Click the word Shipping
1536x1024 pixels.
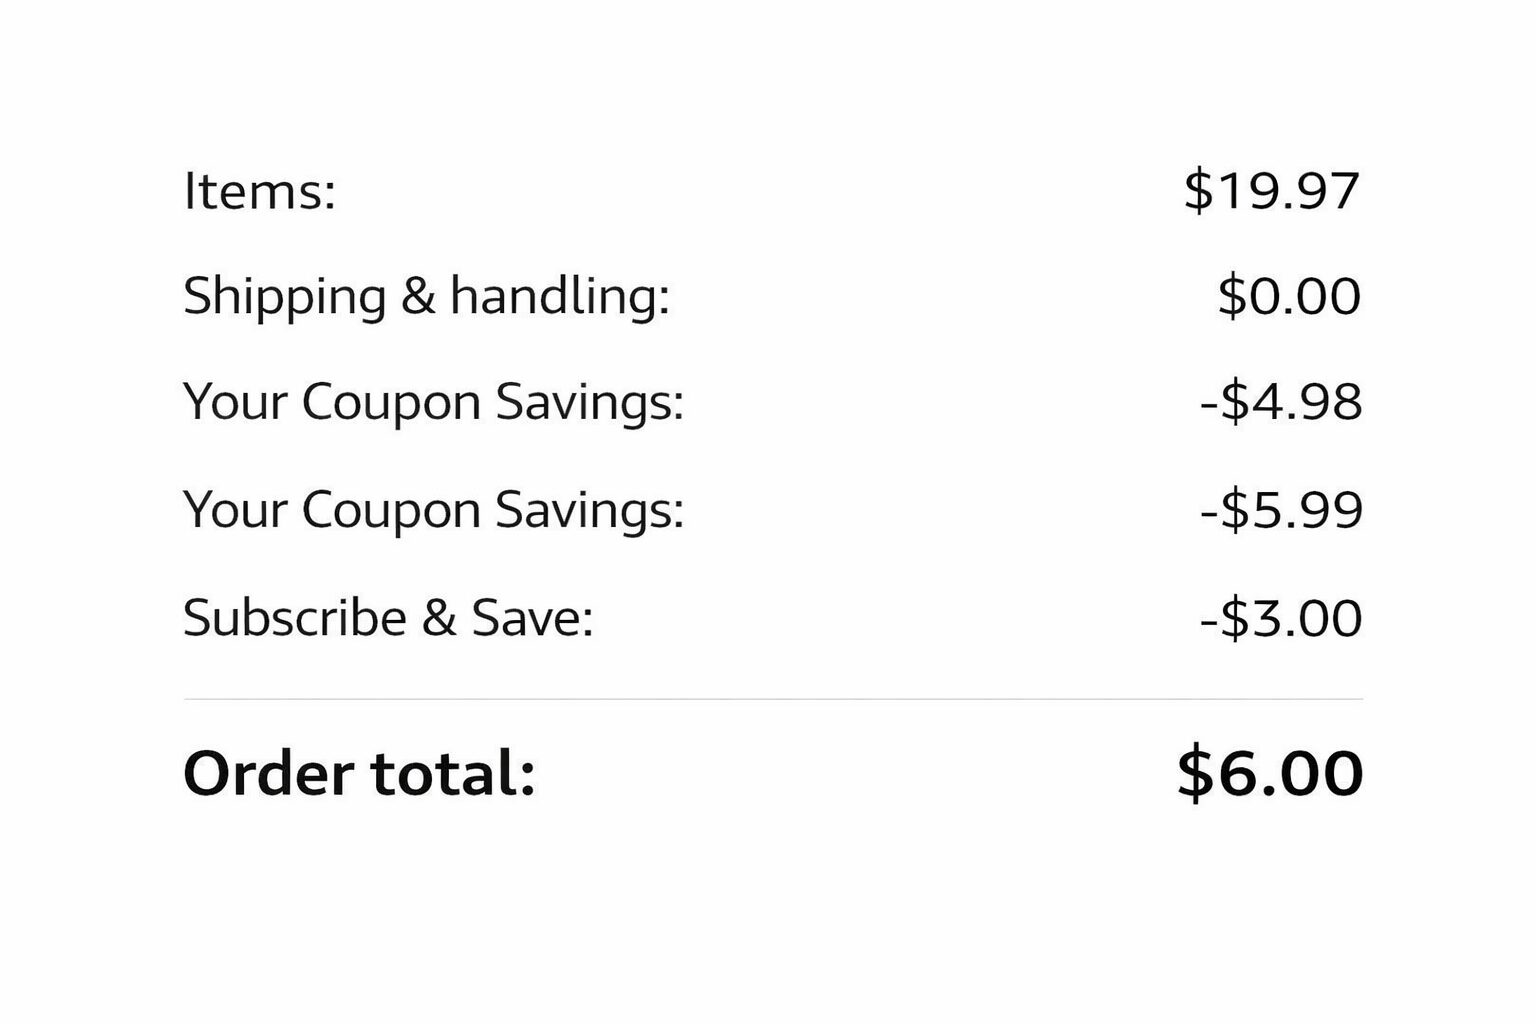point(284,297)
